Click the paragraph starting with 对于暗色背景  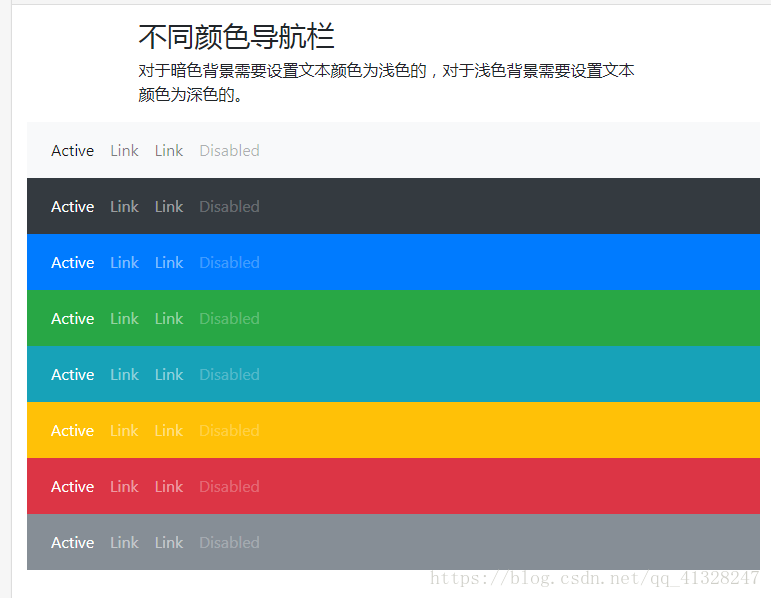[x=386, y=82]
